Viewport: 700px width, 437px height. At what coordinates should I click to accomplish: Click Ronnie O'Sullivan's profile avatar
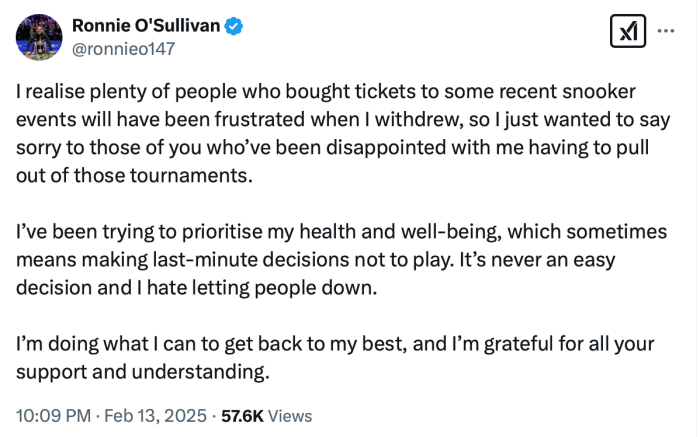click(39, 38)
